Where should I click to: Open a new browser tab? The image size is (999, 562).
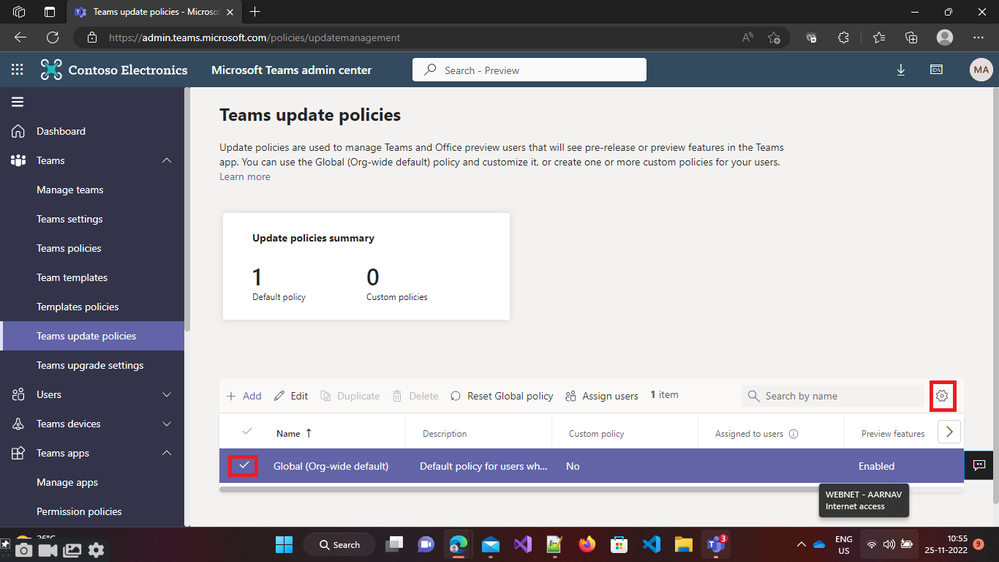click(255, 12)
